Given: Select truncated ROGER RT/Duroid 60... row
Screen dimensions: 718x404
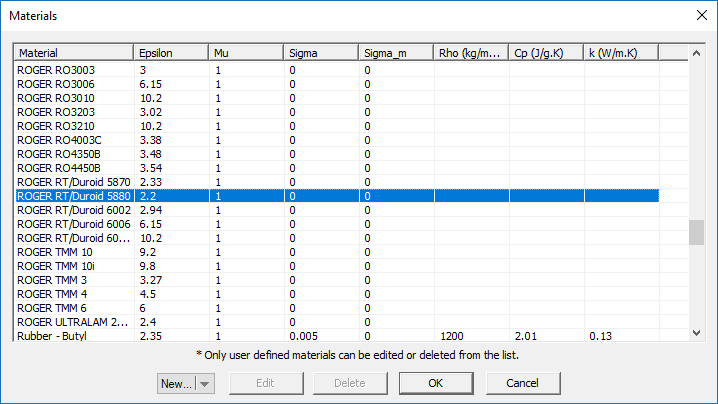Looking at the screenshot, I should pos(337,238).
